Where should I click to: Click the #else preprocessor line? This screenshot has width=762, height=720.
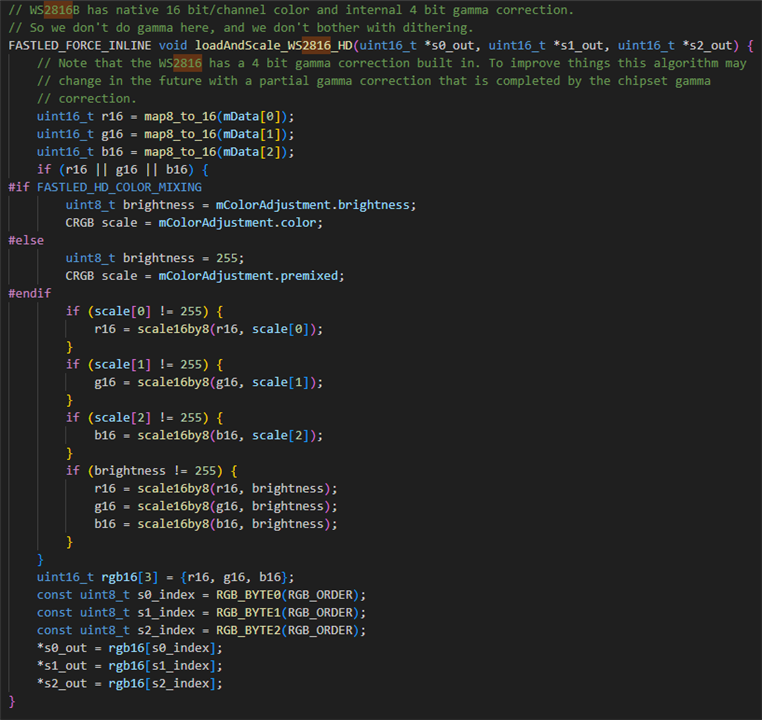coord(26,240)
